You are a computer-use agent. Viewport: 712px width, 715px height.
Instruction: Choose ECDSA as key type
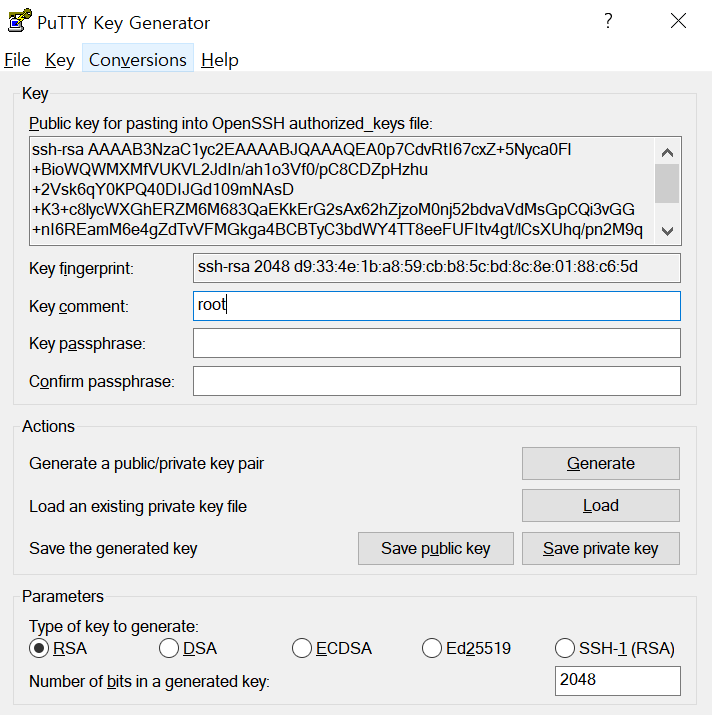pyautogui.click(x=302, y=649)
